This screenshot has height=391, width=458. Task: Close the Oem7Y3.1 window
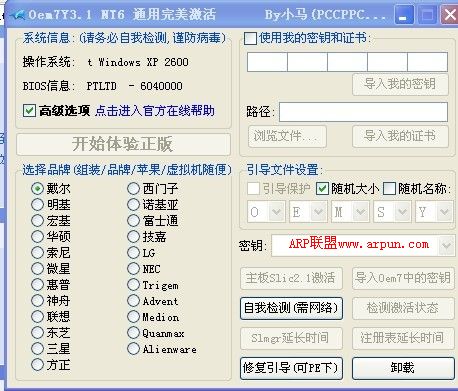click(449, 15)
